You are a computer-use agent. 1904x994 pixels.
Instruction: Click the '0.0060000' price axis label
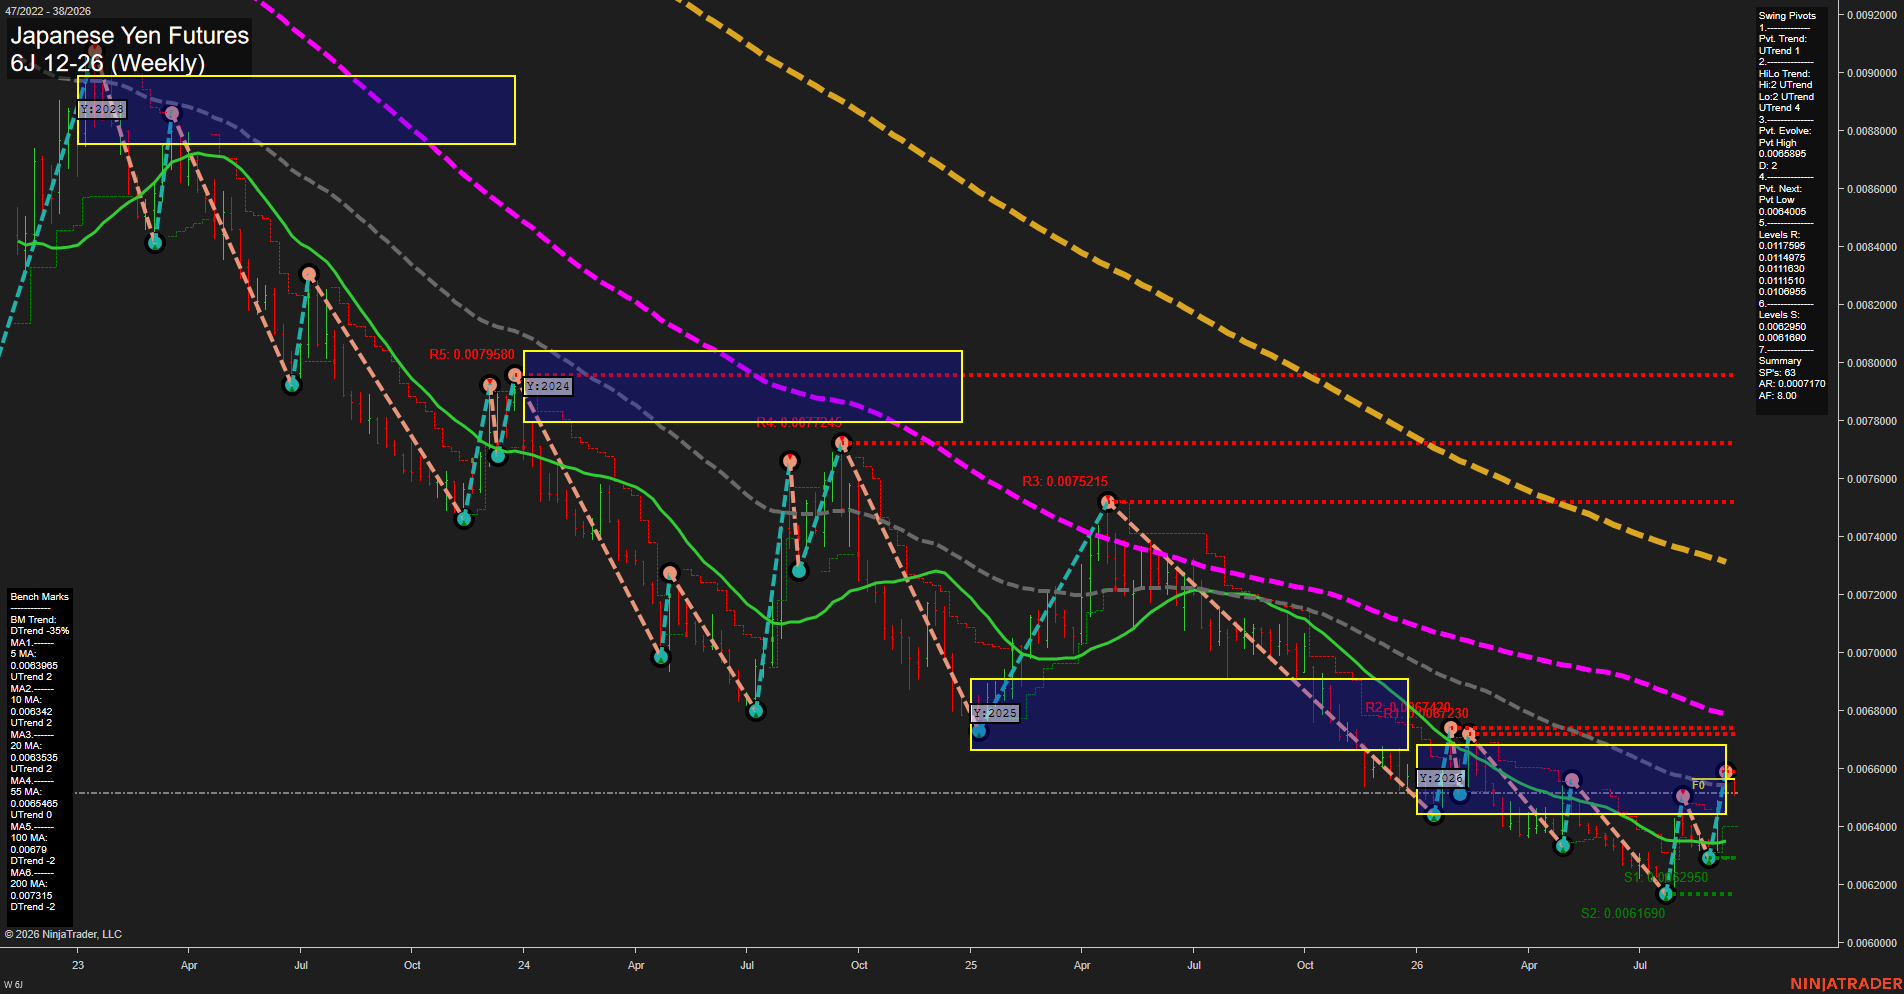(1872, 943)
